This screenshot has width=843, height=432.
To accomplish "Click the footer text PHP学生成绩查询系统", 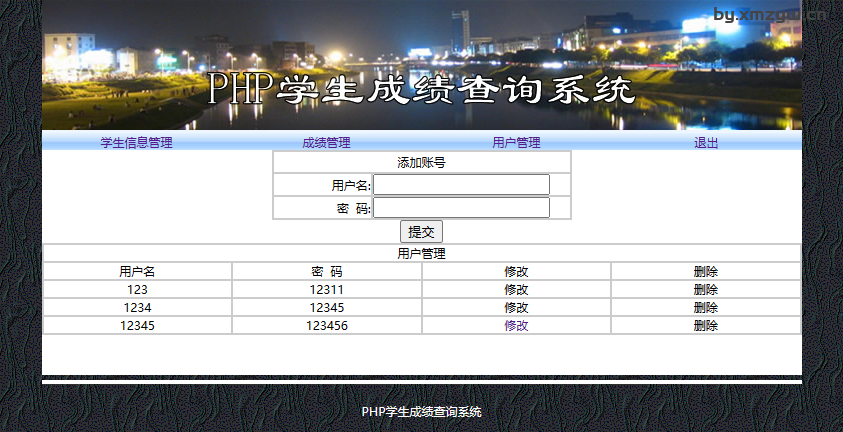I will (422, 412).
